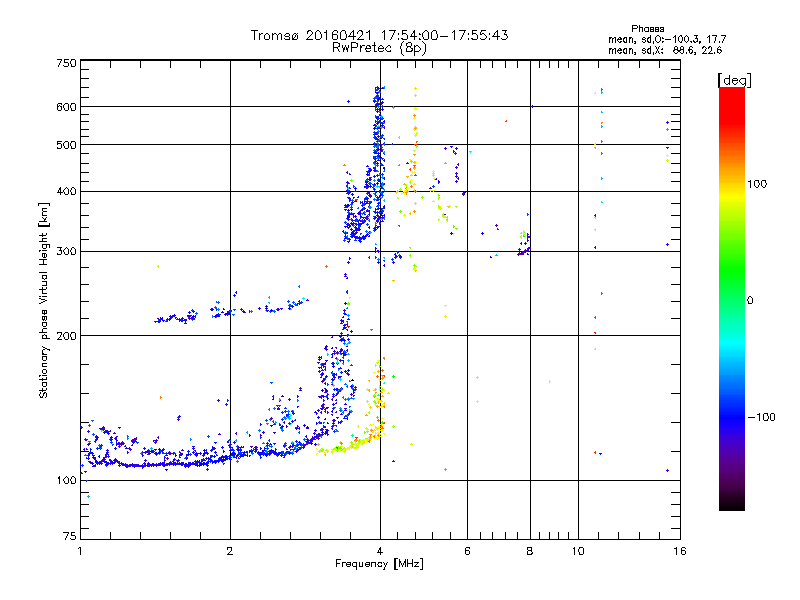Click the "[deg]" label above the color bar

(734, 80)
